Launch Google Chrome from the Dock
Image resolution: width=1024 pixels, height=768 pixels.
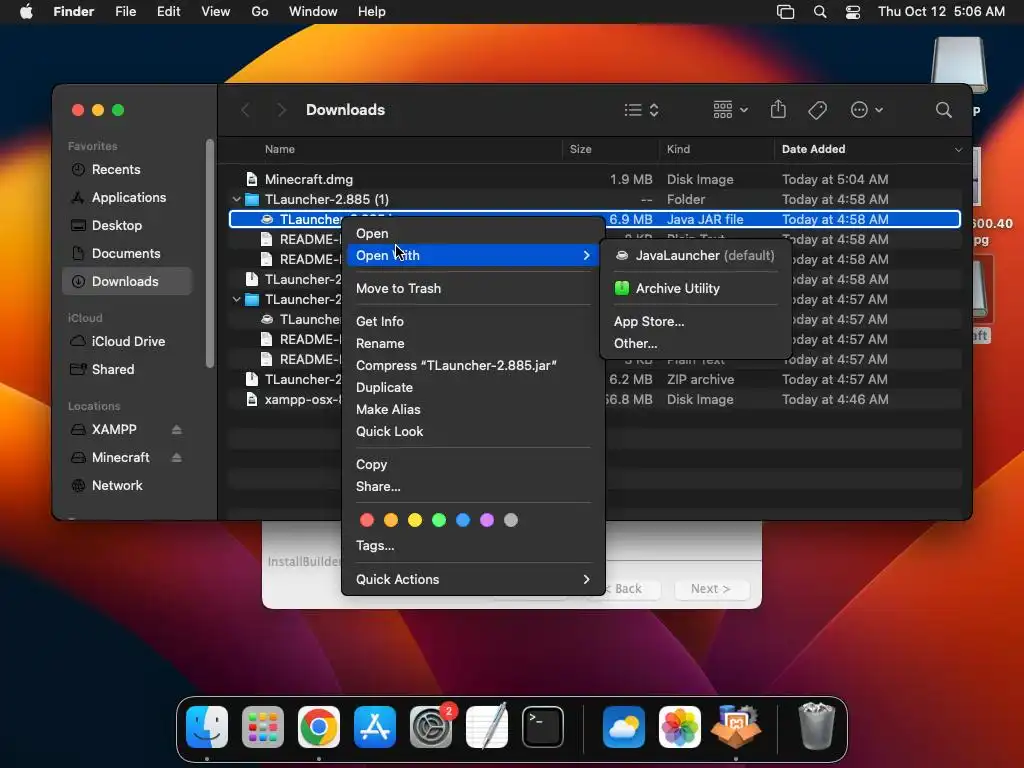319,727
